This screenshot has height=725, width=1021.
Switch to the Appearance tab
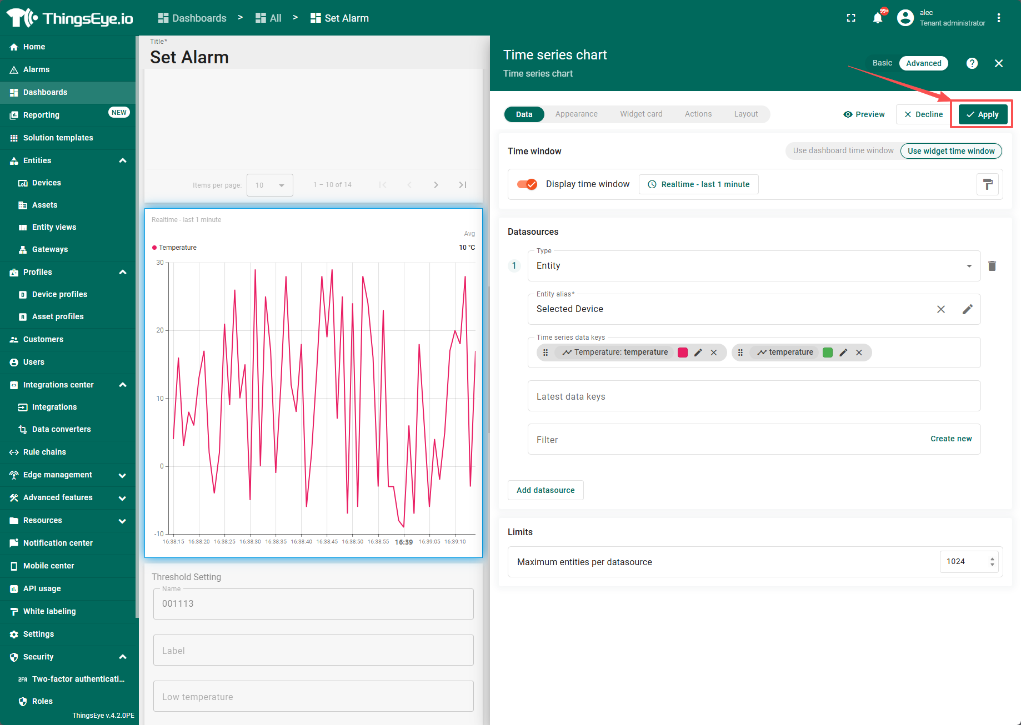tap(576, 114)
